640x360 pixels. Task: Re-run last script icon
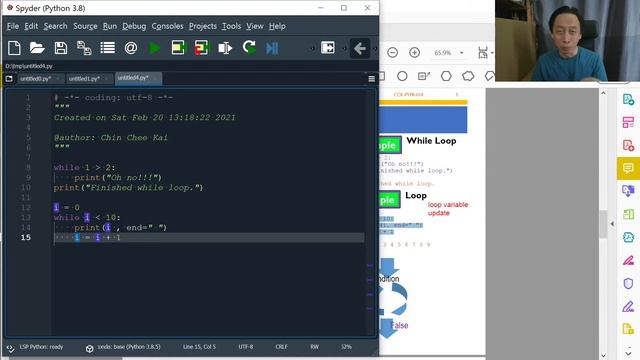(249, 48)
